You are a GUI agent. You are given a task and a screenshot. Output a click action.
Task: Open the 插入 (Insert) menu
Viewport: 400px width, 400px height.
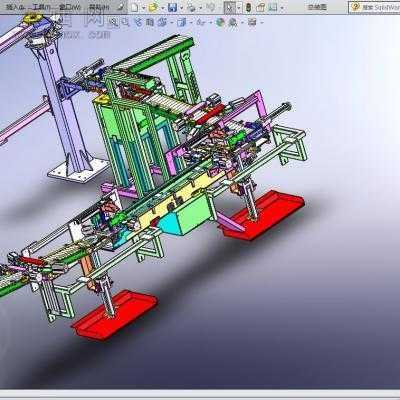(x=16, y=7)
